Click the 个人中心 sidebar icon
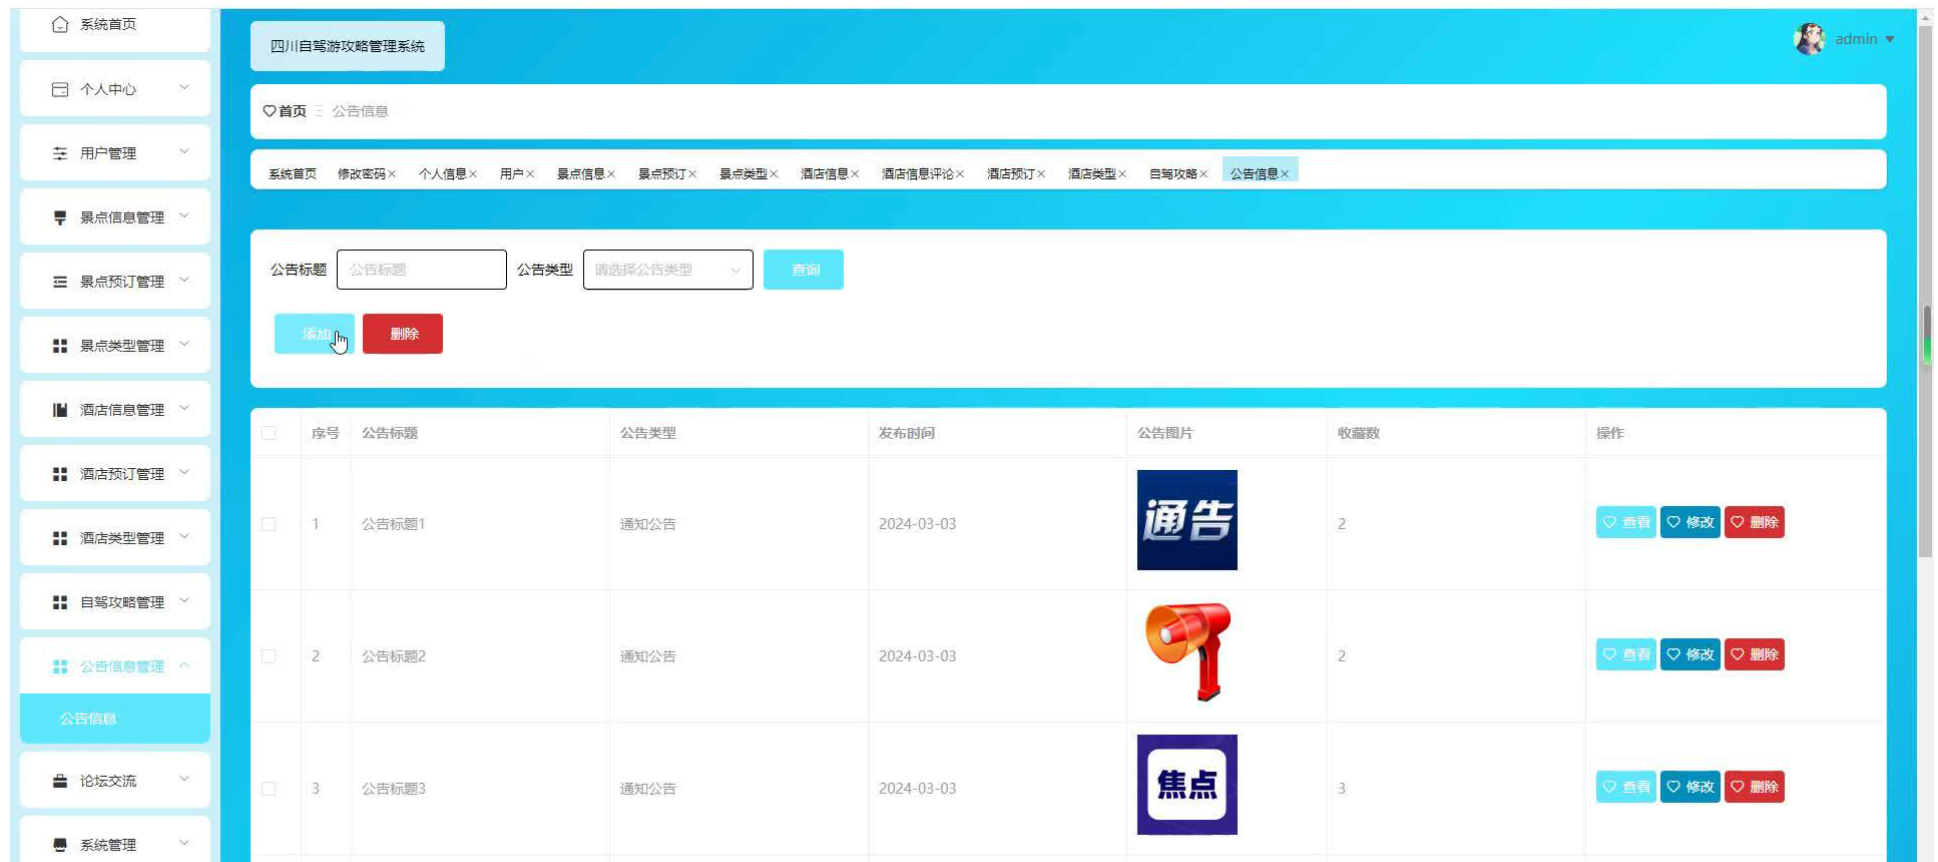 tap(60, 89)
